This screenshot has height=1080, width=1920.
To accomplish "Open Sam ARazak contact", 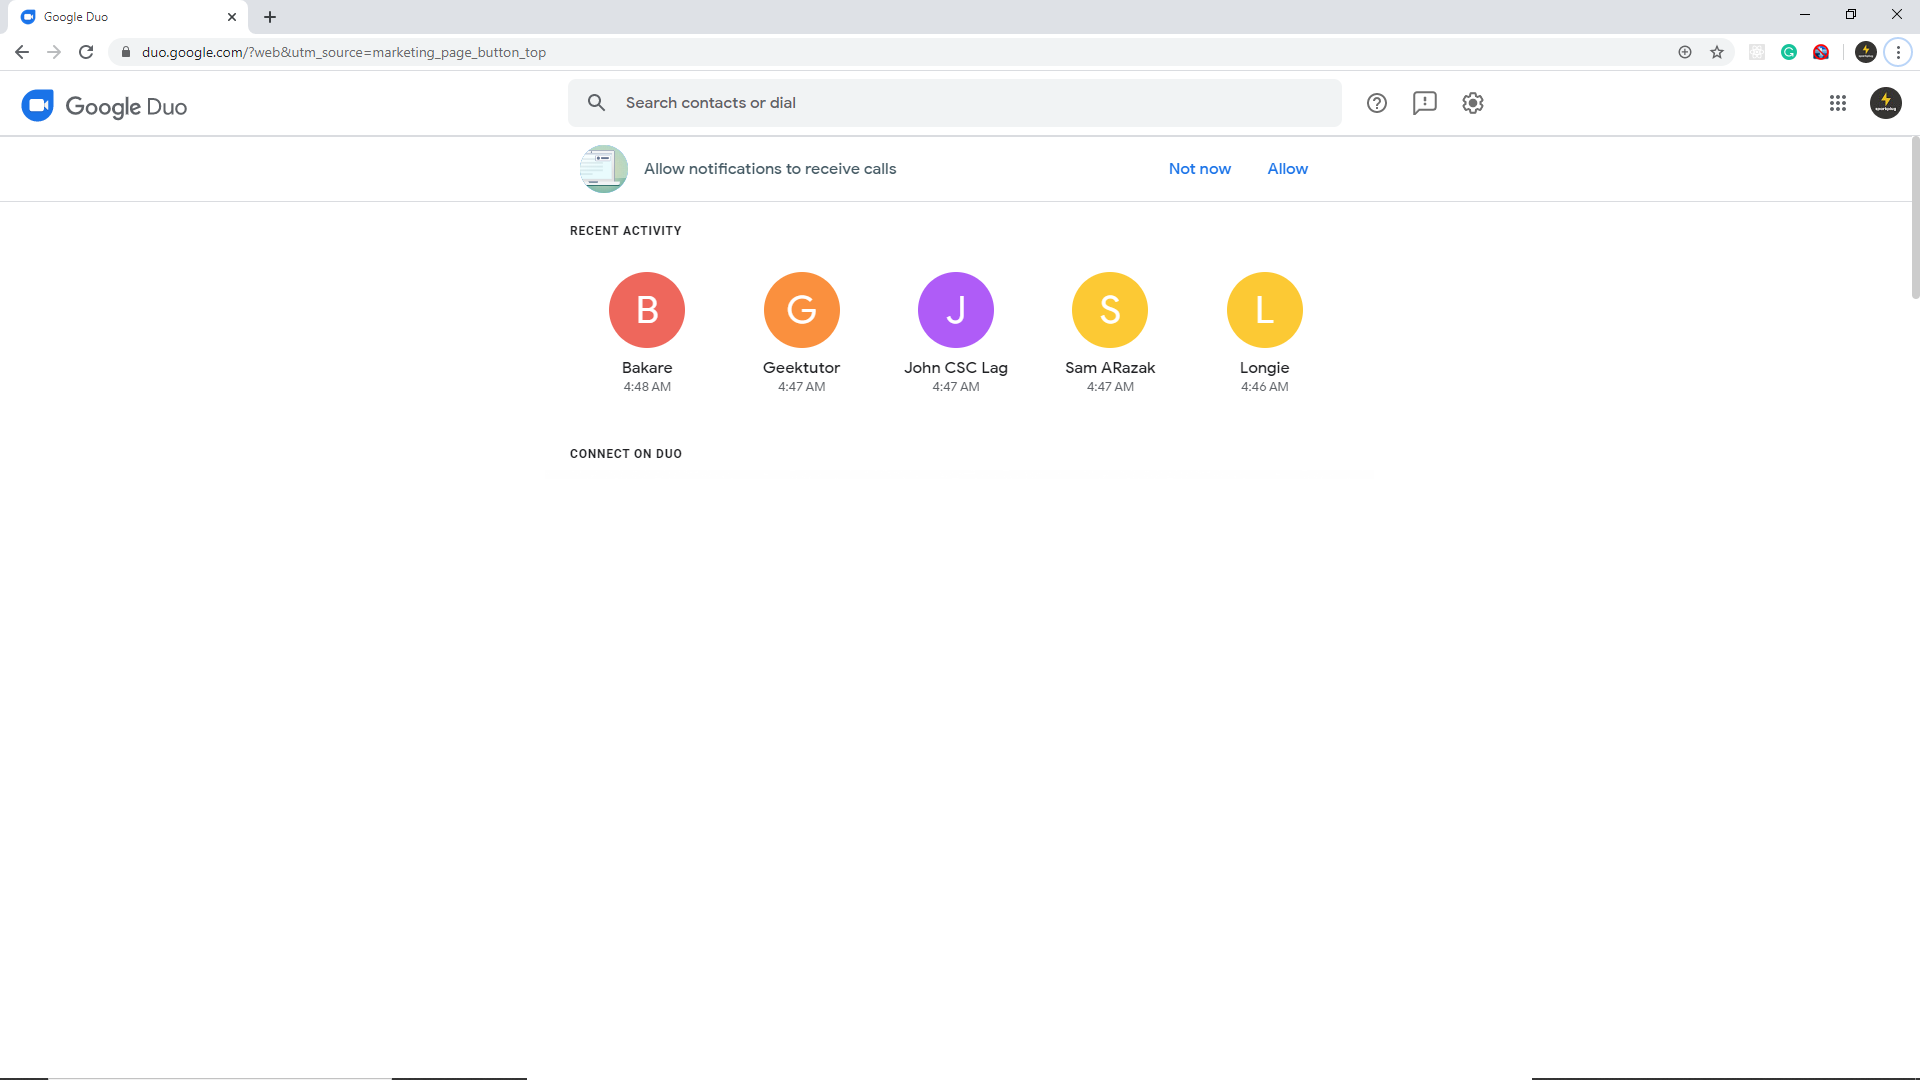I will pyautogui.click(x=1110, y=310).
